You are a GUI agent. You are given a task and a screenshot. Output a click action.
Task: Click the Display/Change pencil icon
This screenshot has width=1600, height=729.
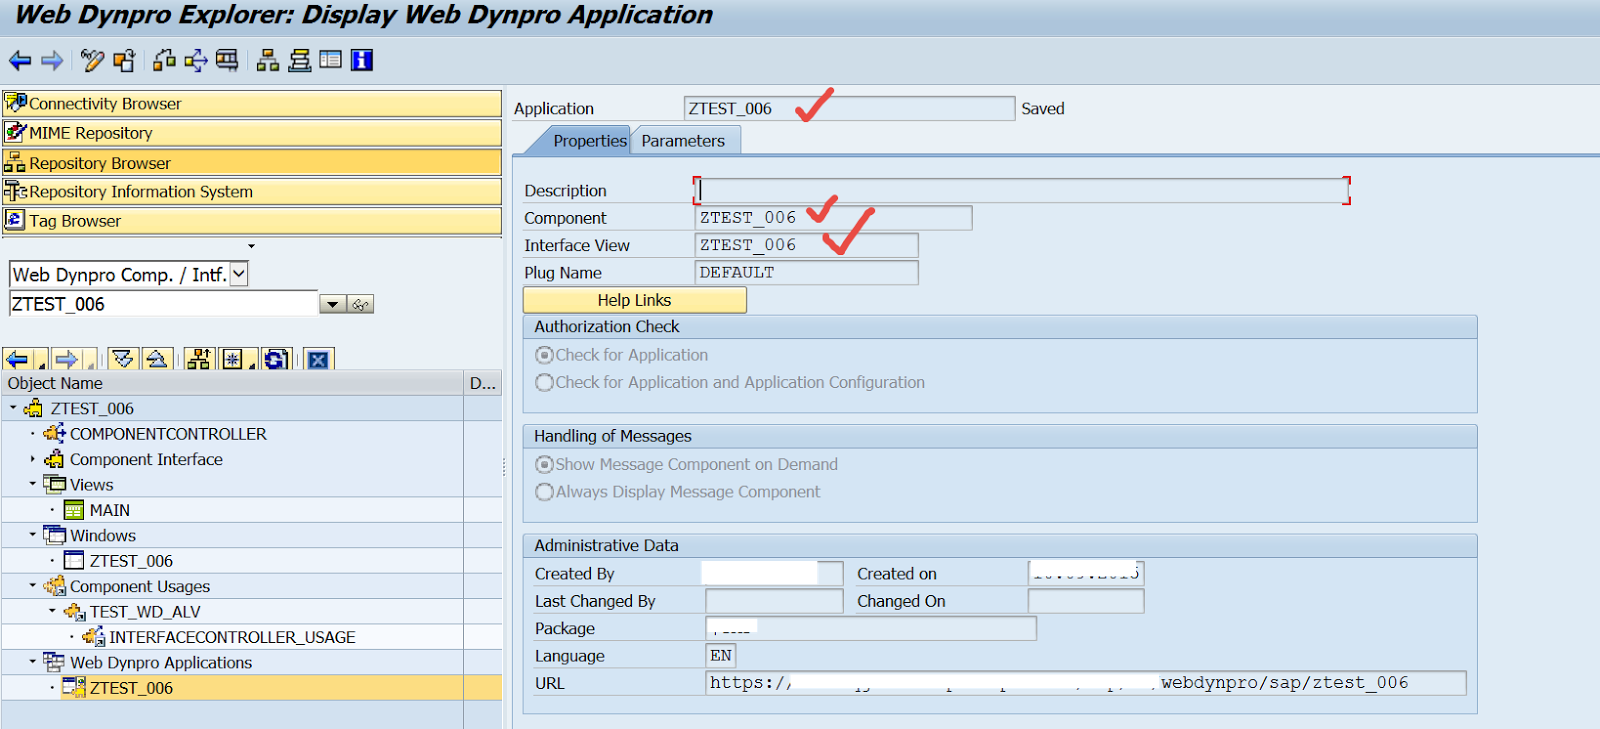pos(92,61)
